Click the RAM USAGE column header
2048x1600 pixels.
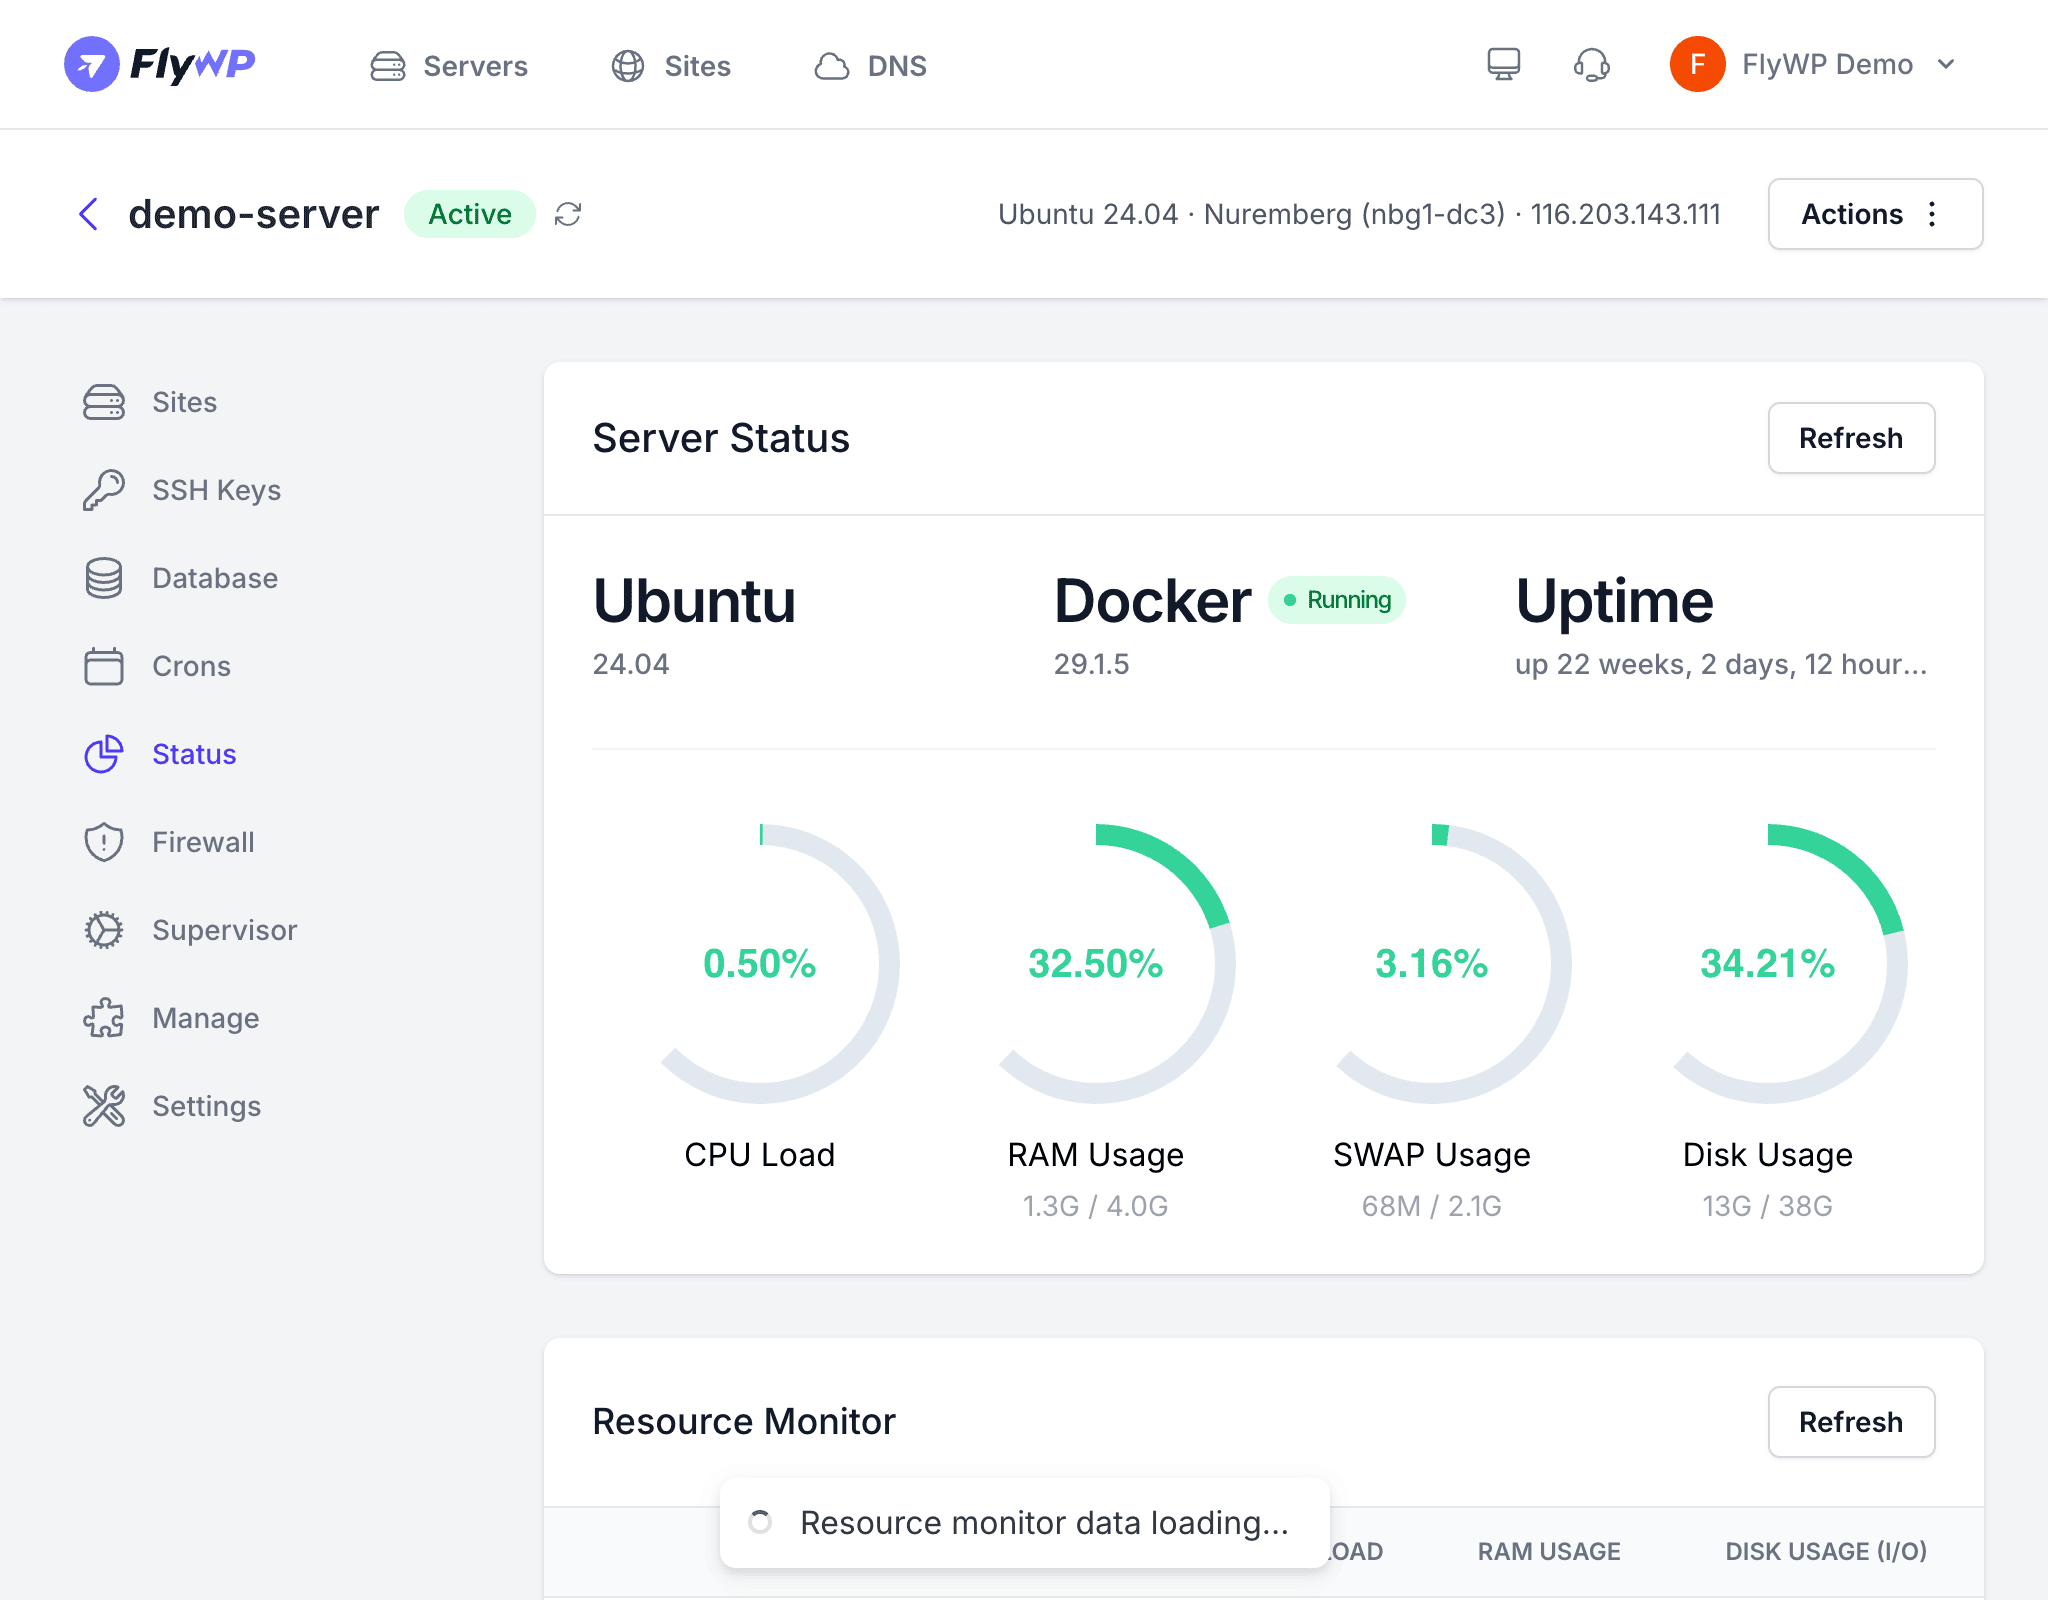pos(1549,1551)
